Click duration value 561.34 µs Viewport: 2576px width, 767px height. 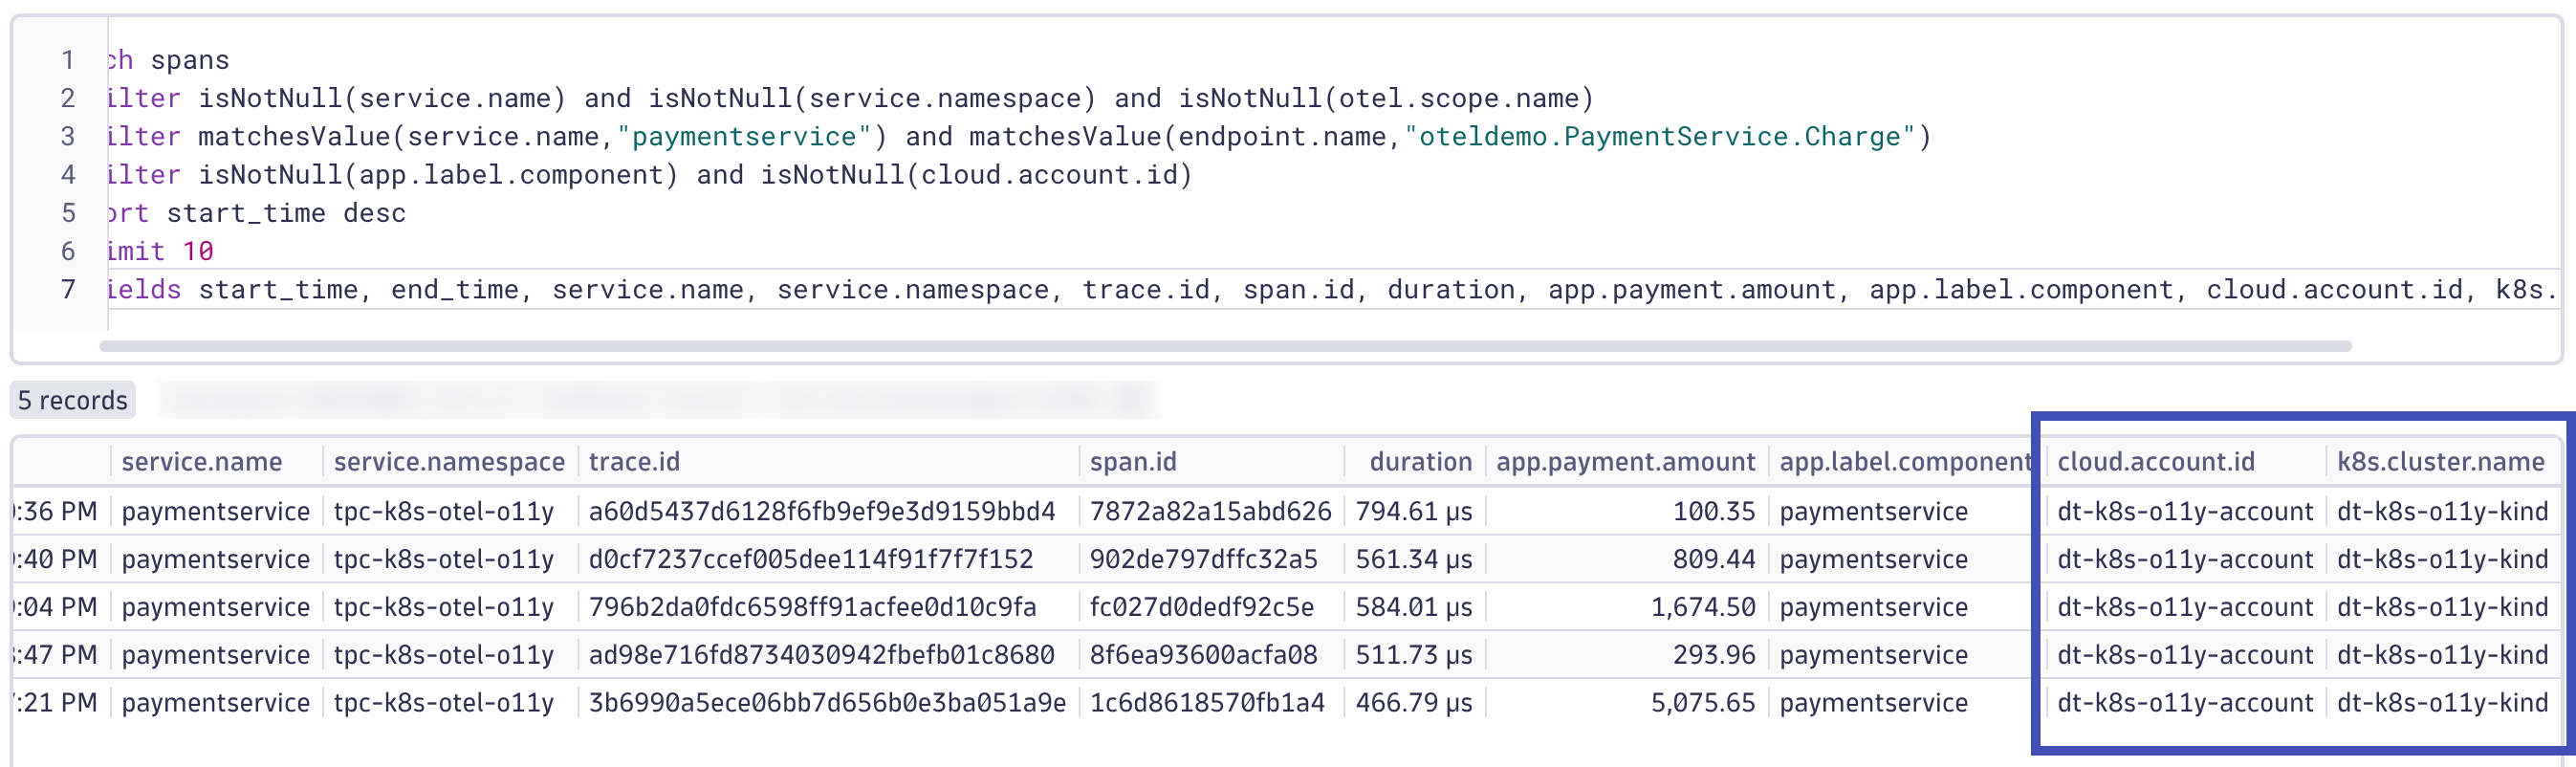click(x=1414, y=559)
